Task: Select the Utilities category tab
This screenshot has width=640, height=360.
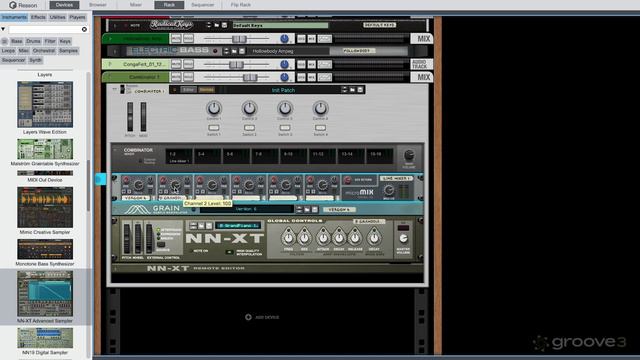Action: coord(57,17)
